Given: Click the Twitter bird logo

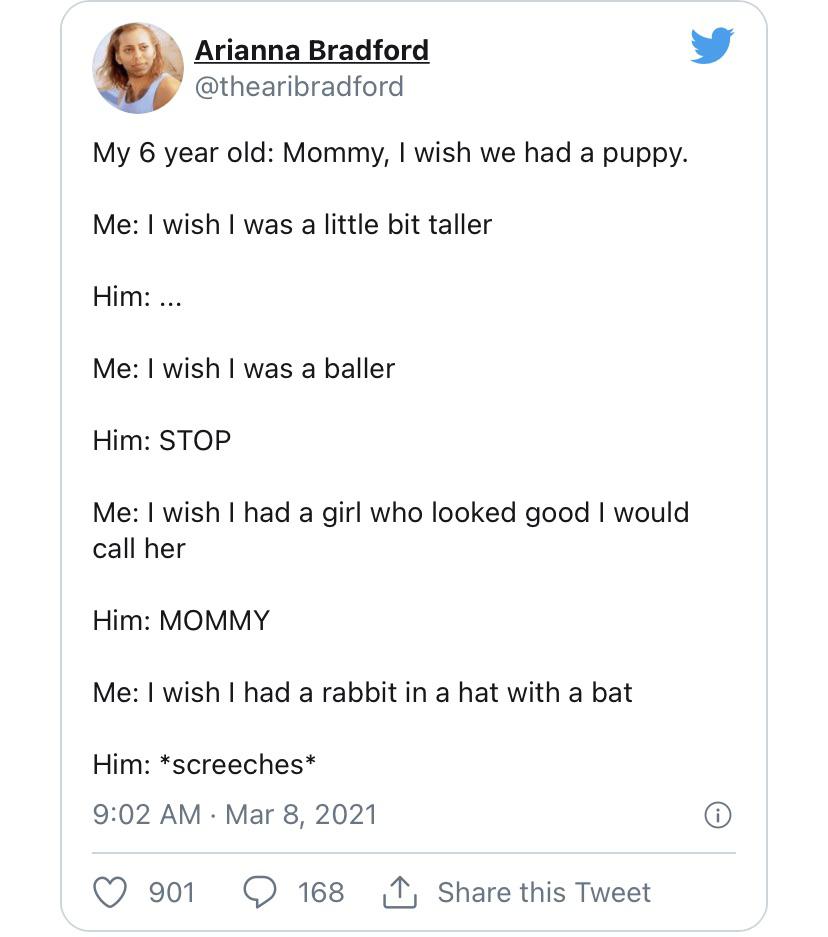Looking at the screenshot, I should click(712, 46).
